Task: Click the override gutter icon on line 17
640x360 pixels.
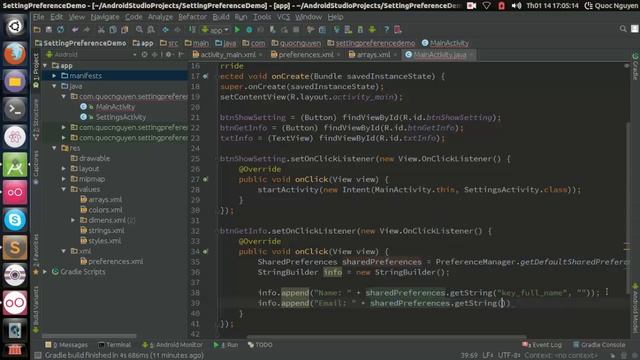Action: [205, 76]
